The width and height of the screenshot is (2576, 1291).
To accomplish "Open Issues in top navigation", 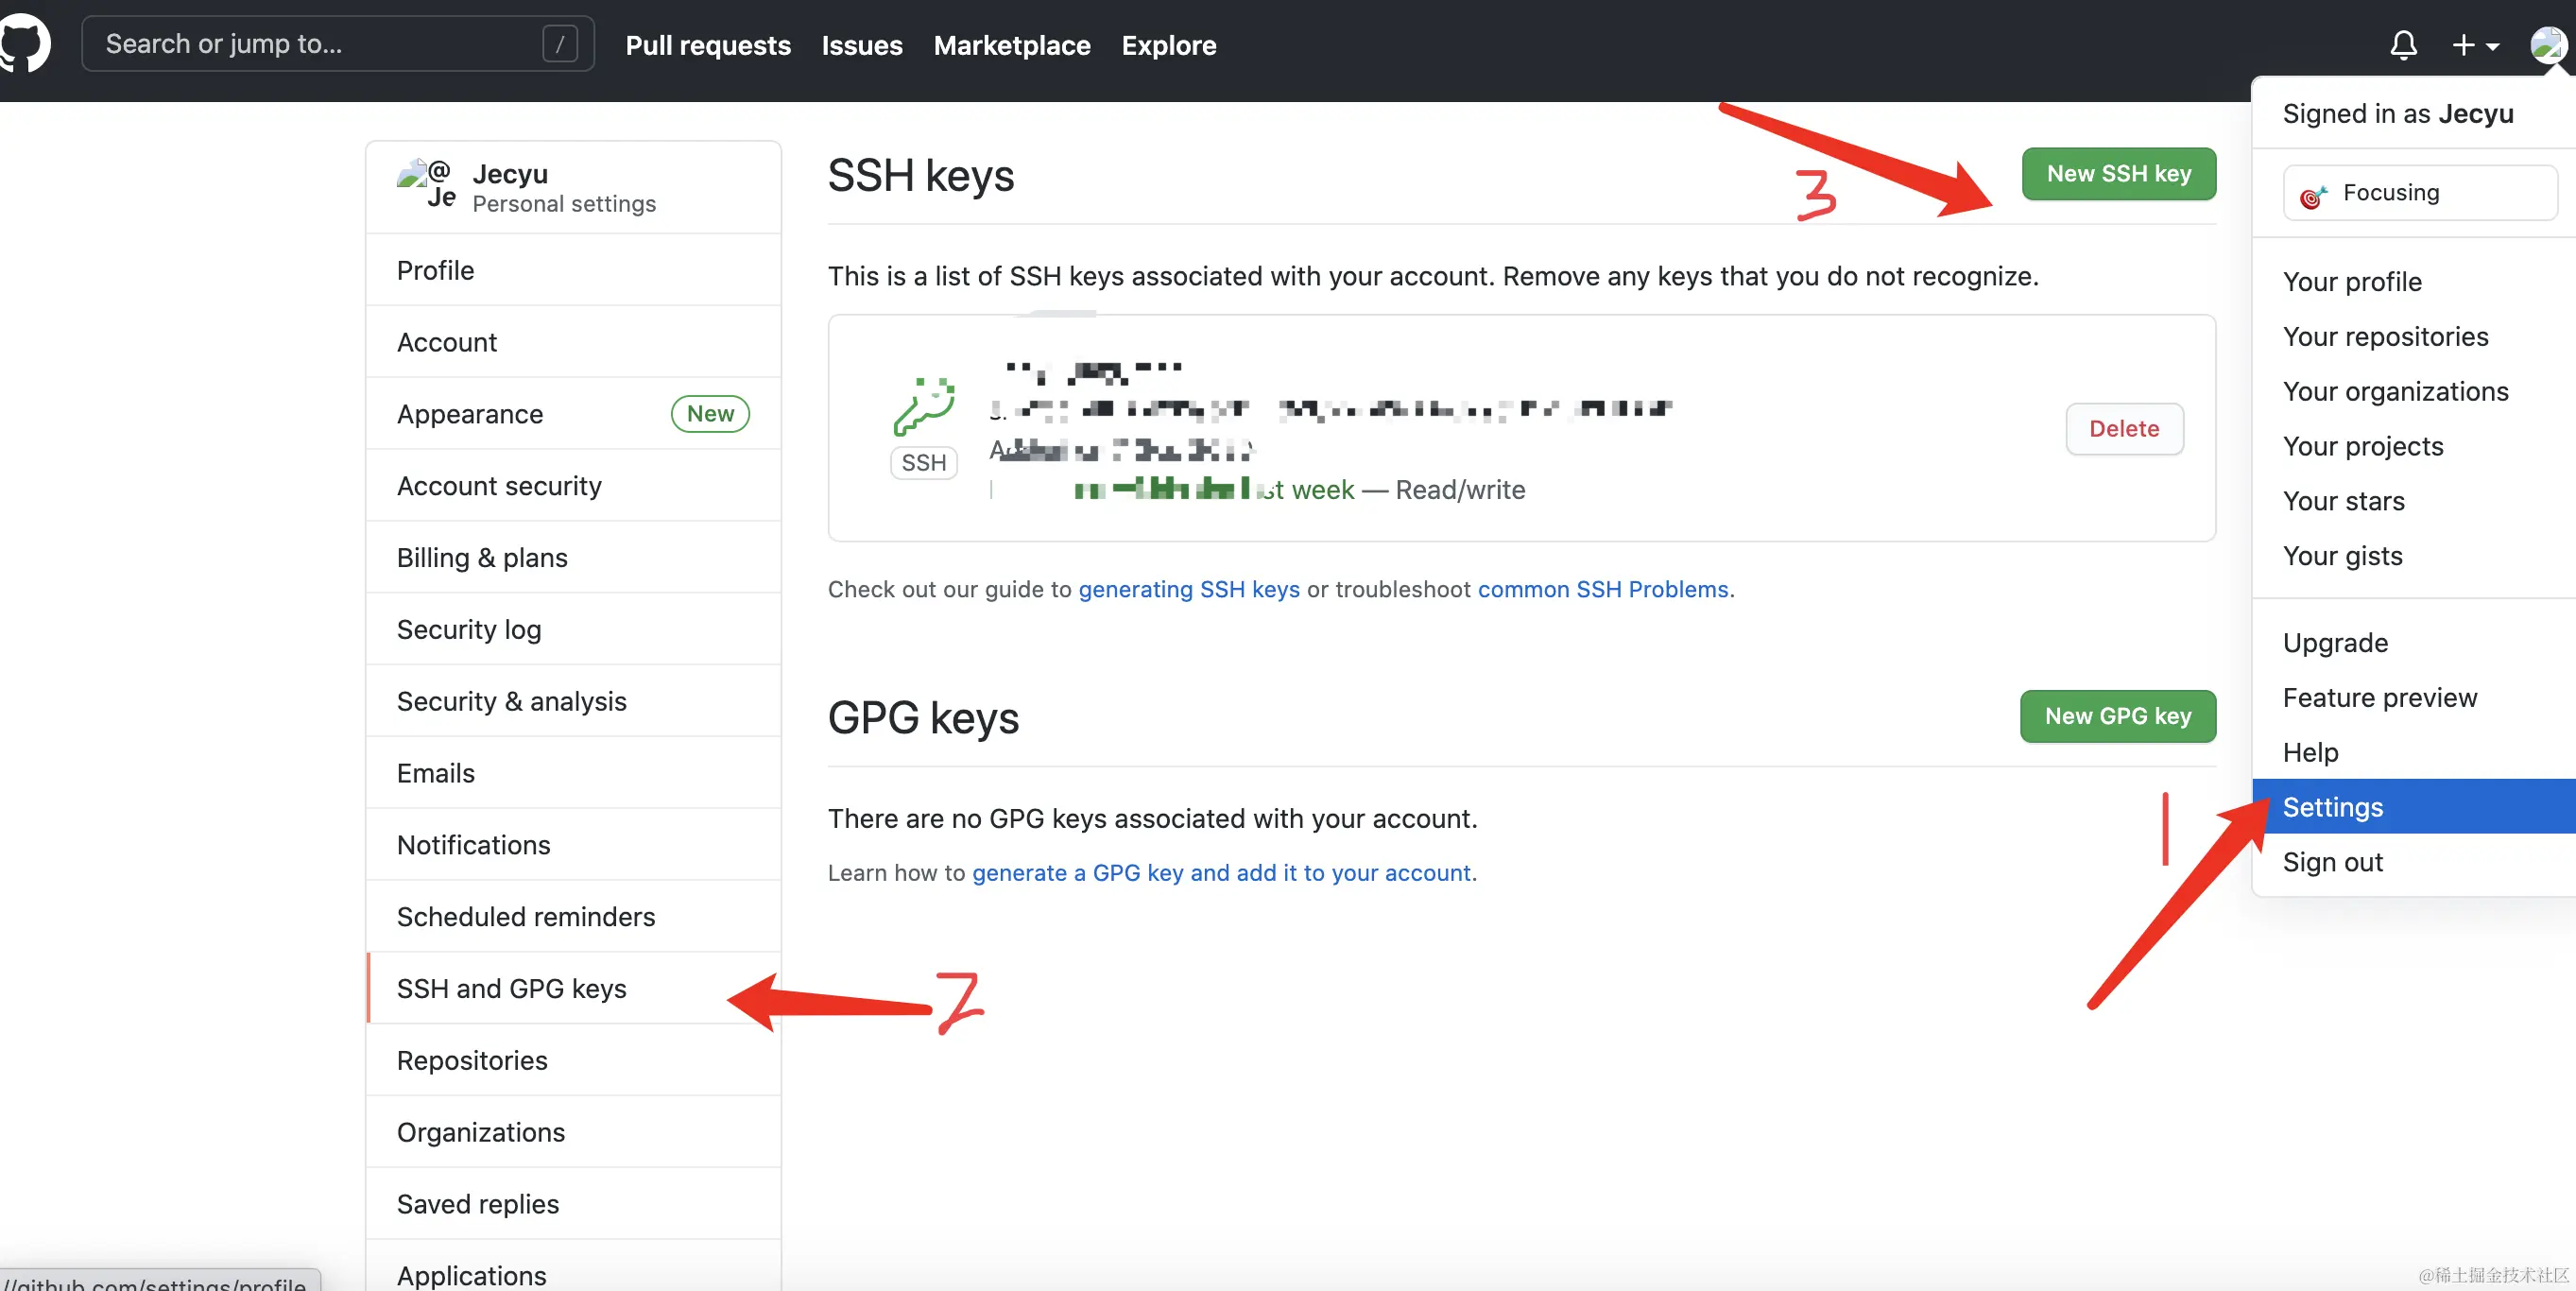I will click(x=862, y=45).
